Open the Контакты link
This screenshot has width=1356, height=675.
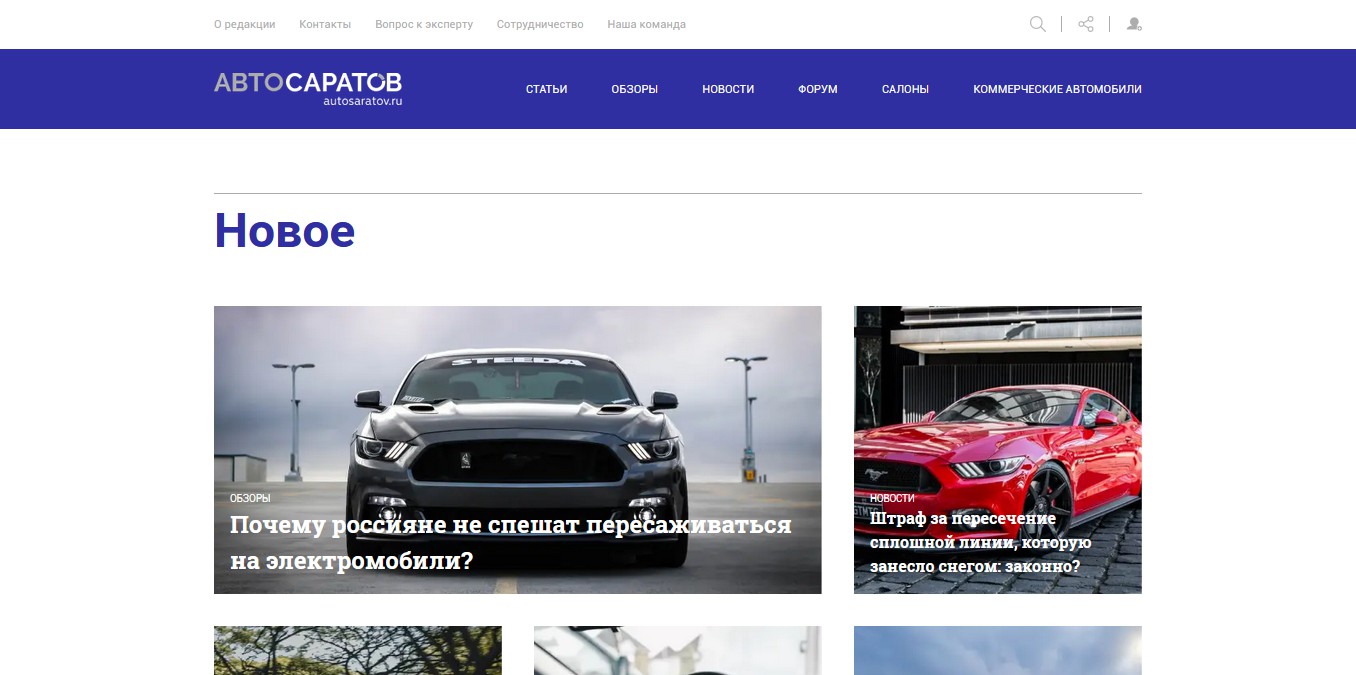tap(325, 24)
